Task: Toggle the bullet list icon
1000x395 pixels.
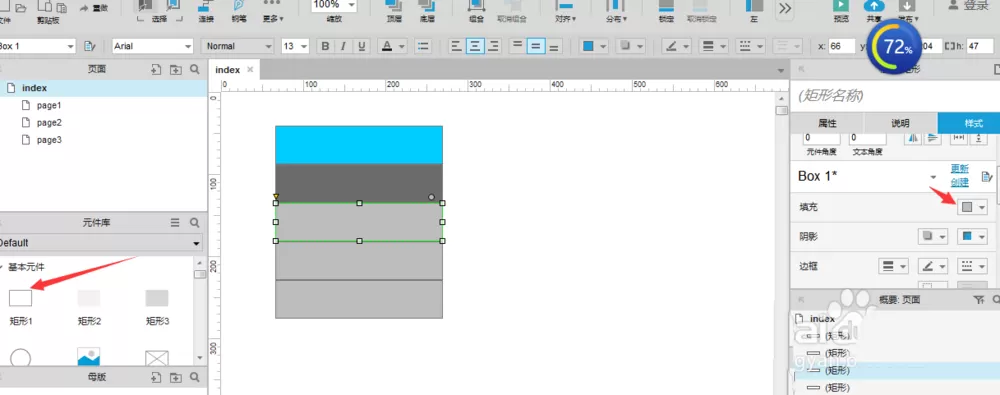Action: point(422,46)
